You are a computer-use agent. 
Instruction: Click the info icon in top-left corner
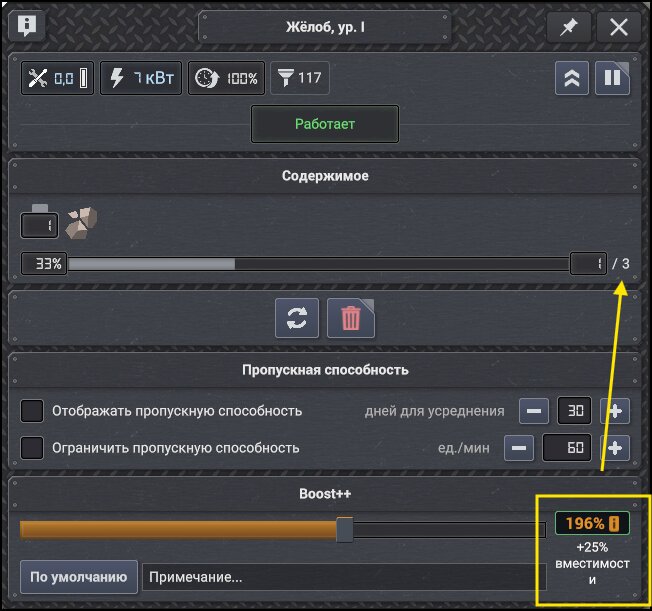pyautogui.click(x=27, y=26)
